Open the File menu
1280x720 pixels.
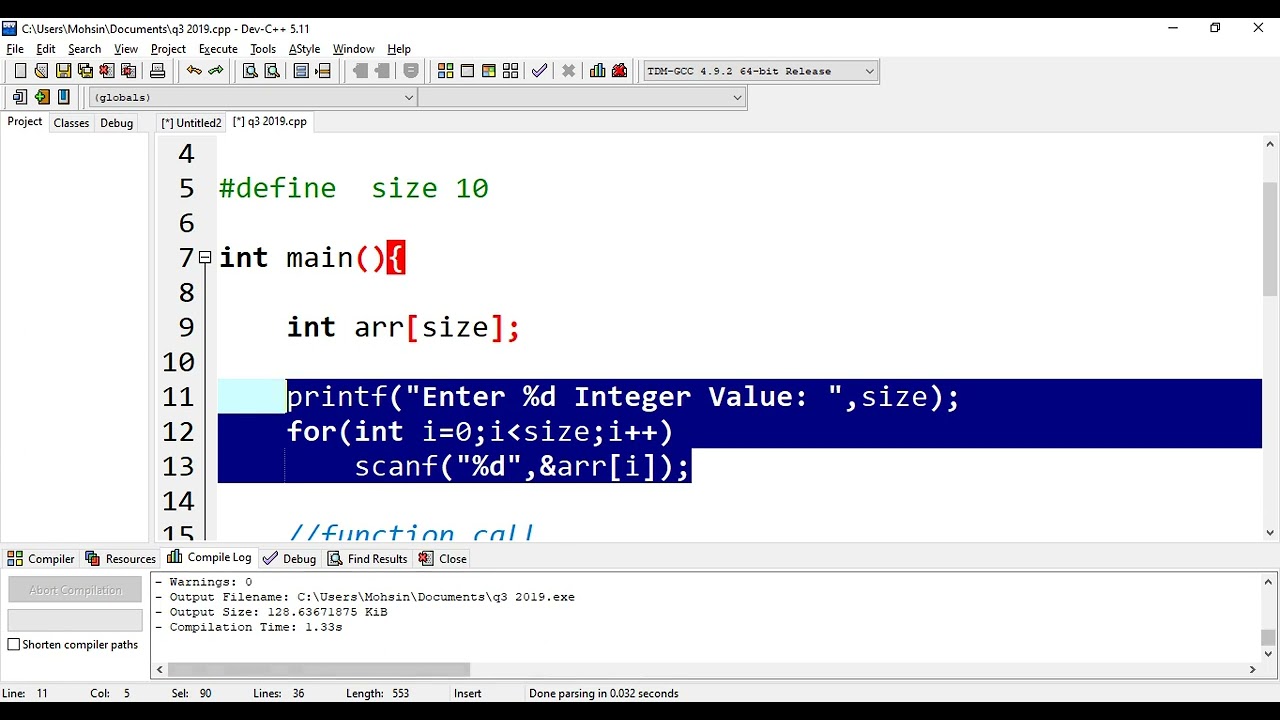click(x=15, y=49)
